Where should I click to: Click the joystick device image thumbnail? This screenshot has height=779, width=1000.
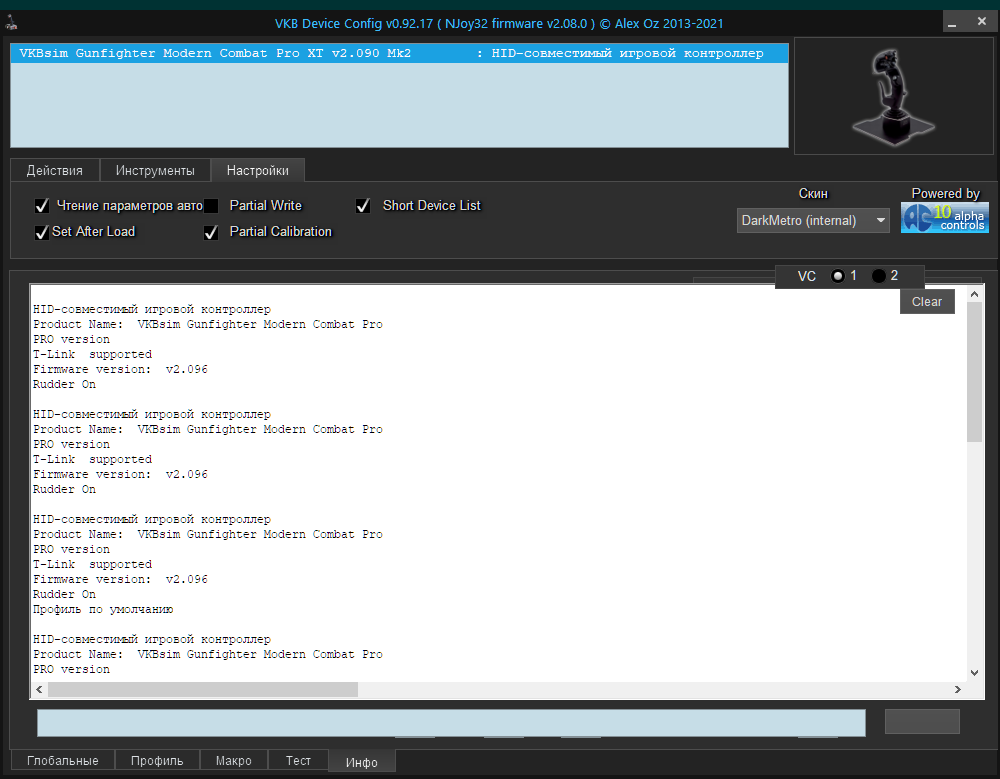coord(893,96)
